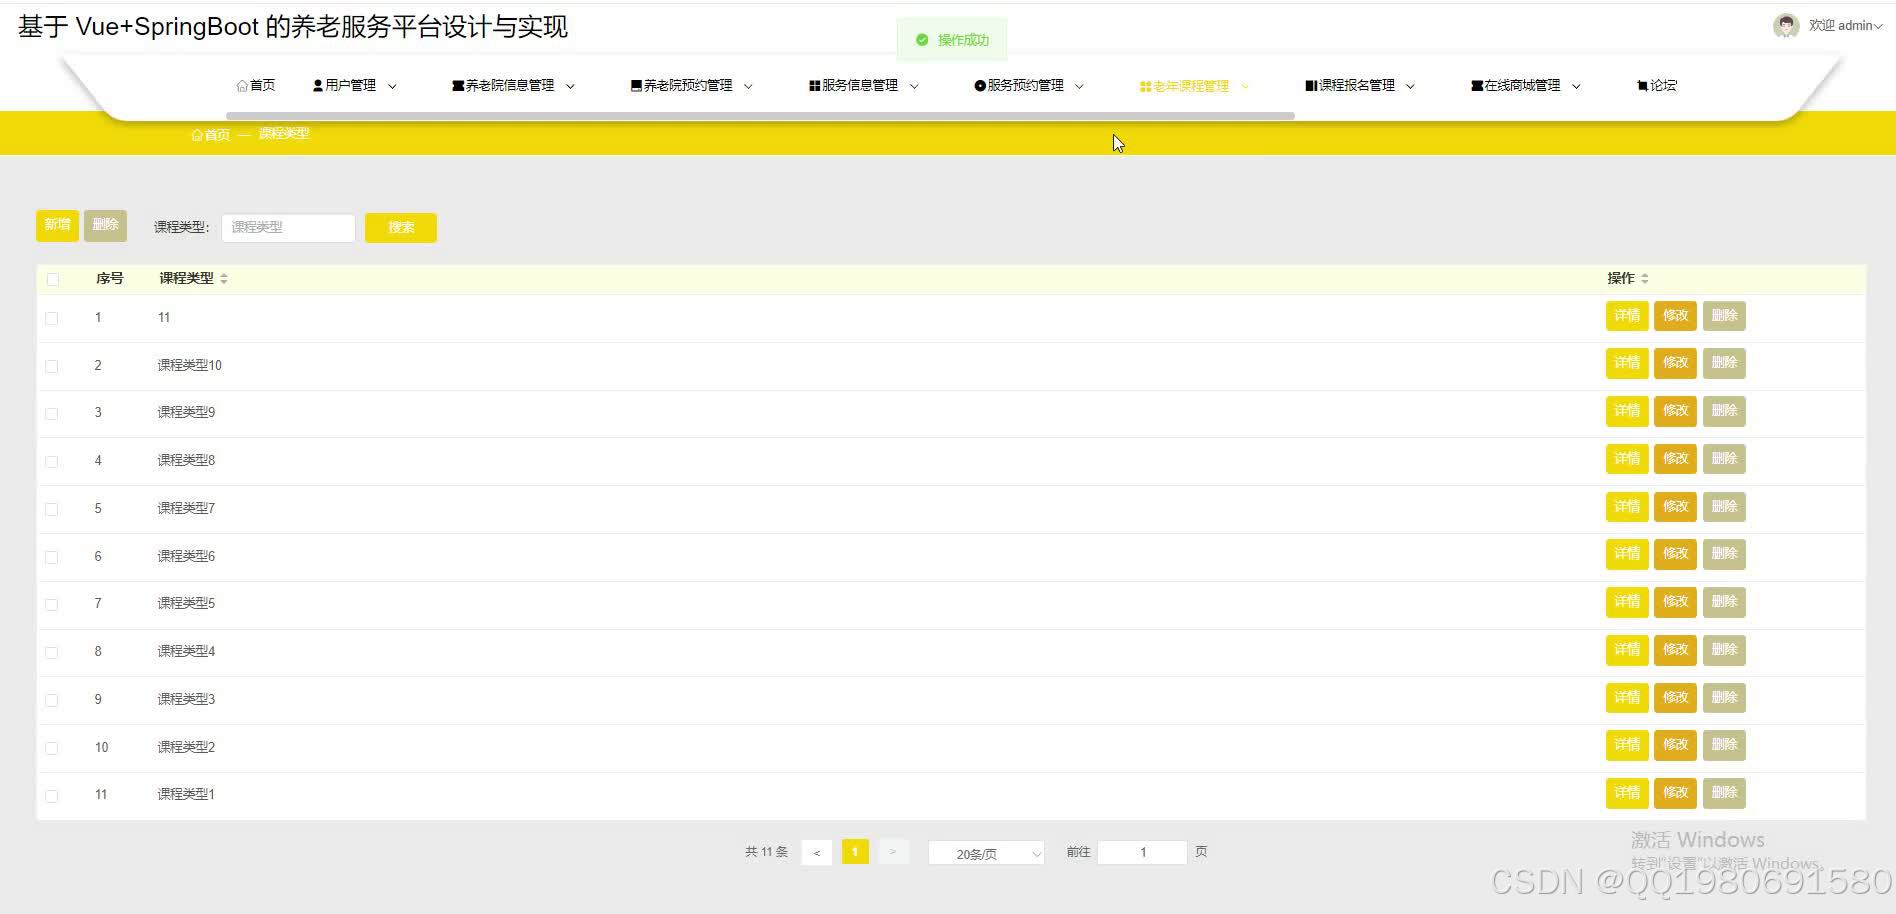
Task: Select page 1 in pagination
Action: coord(855,852)
